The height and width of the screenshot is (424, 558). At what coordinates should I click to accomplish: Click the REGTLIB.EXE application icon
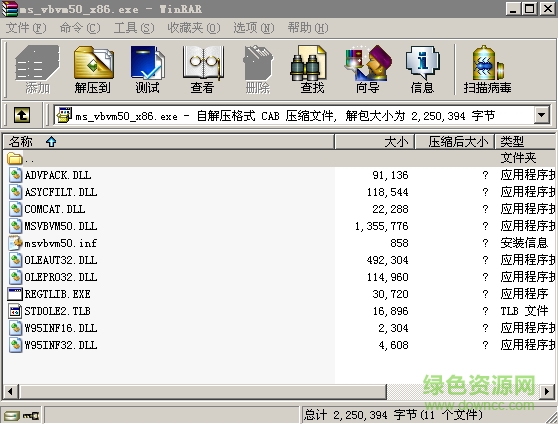pyautogui.click(x=15, y=294)
